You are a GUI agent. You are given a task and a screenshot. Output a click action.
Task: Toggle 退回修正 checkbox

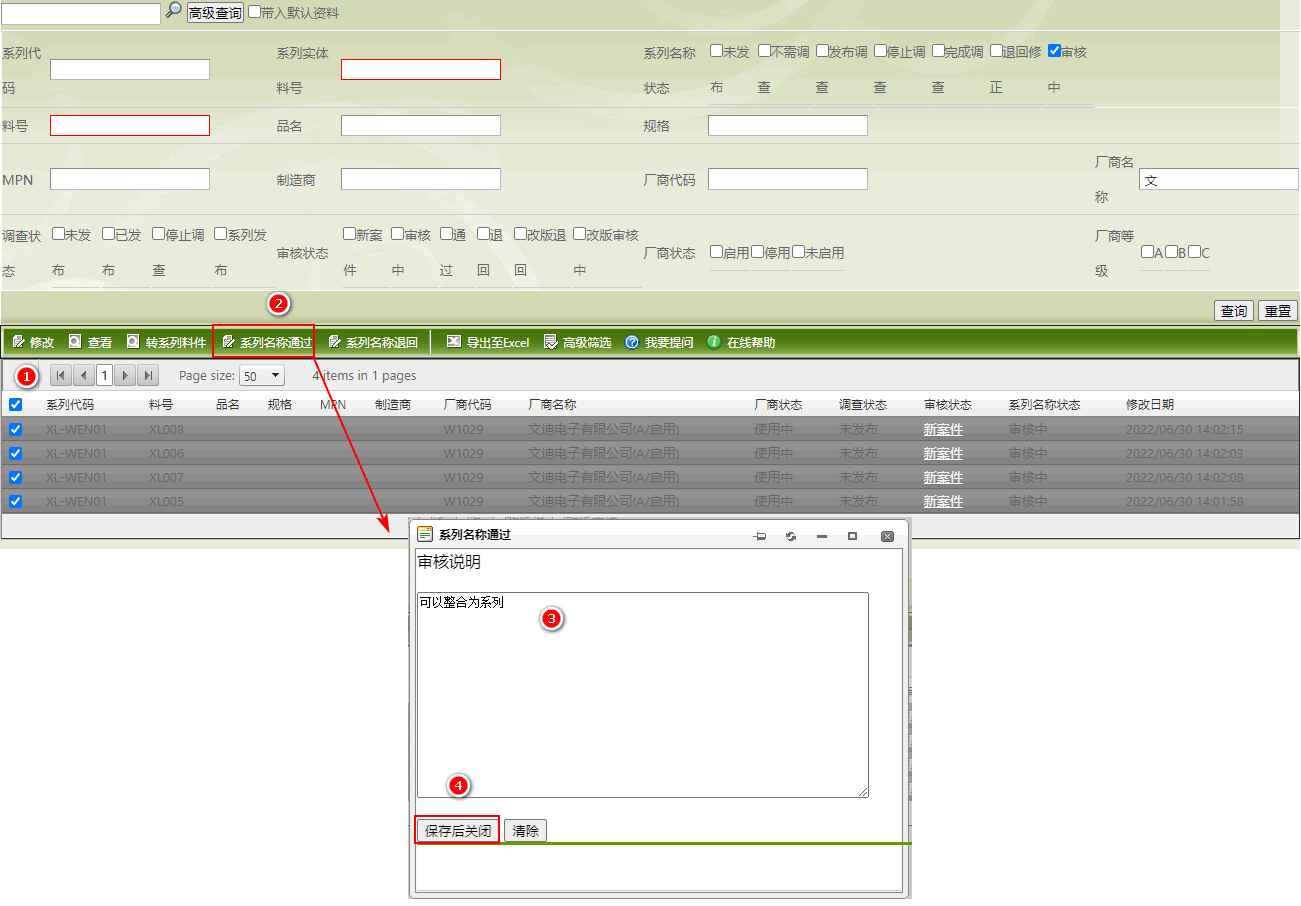(x=996, y=50)
